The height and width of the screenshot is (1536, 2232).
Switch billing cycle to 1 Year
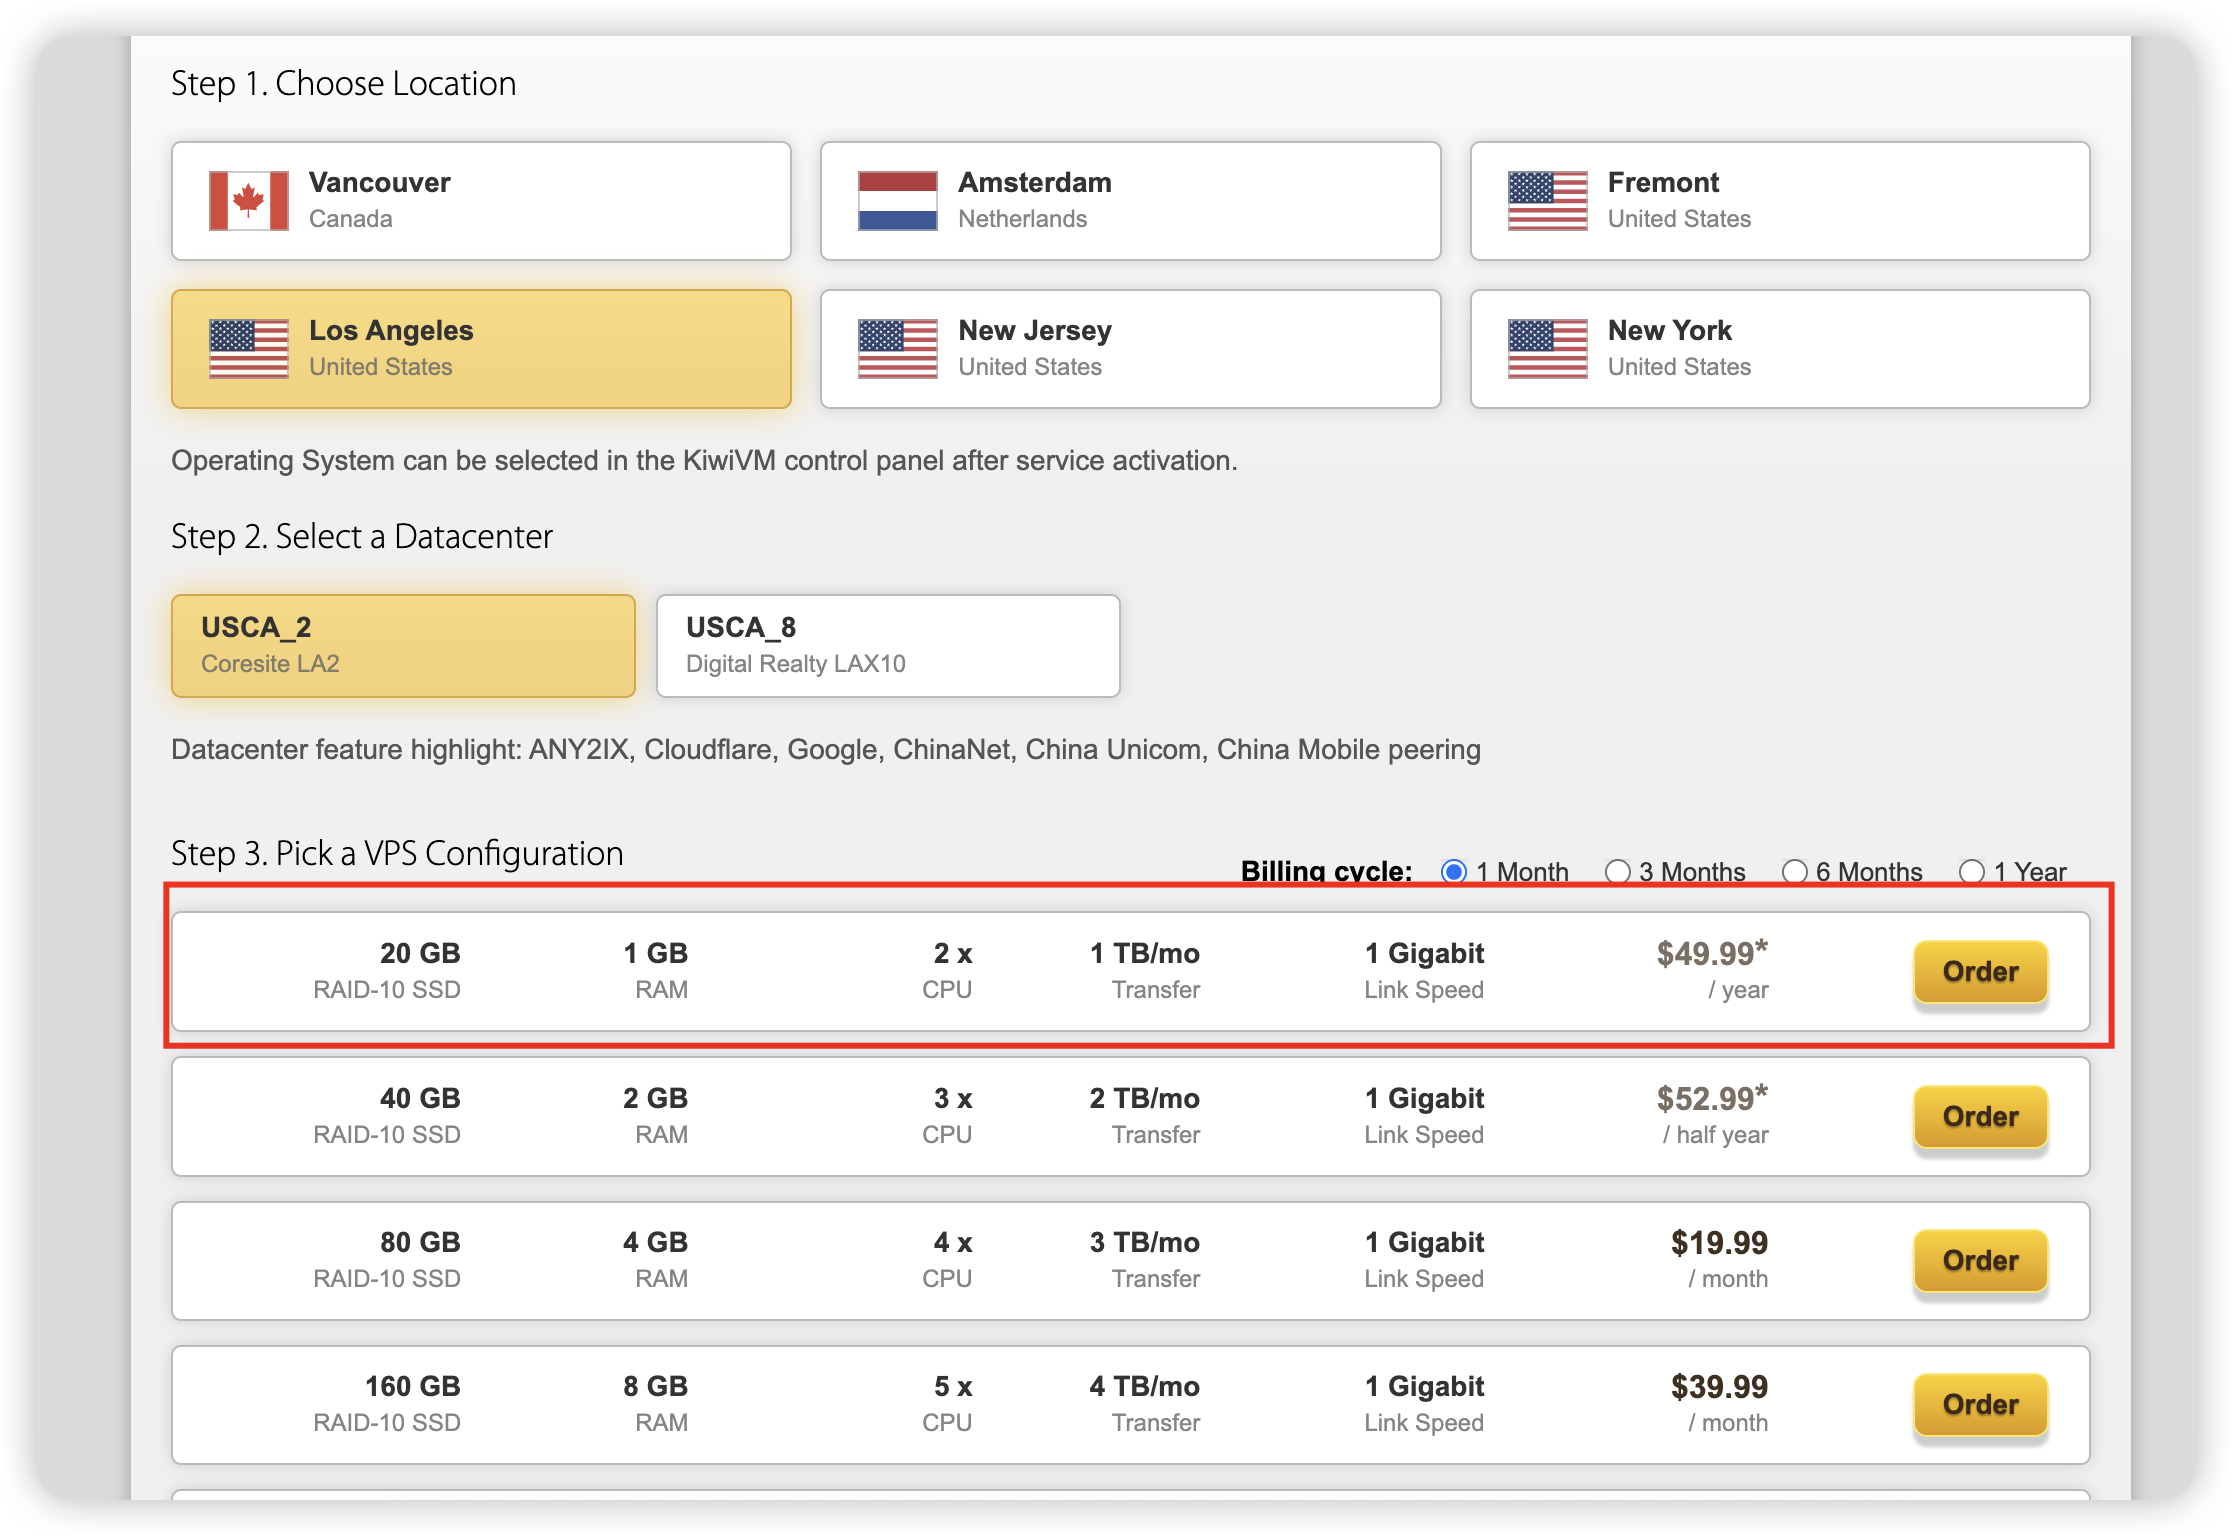(x=1971, y=871)
